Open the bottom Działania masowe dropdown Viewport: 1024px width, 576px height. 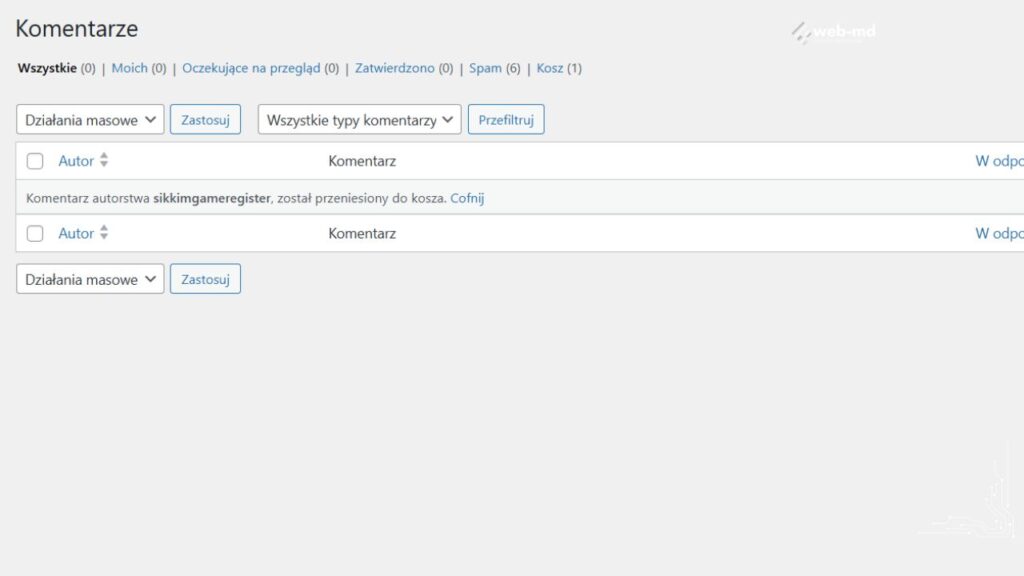[90, 279]
